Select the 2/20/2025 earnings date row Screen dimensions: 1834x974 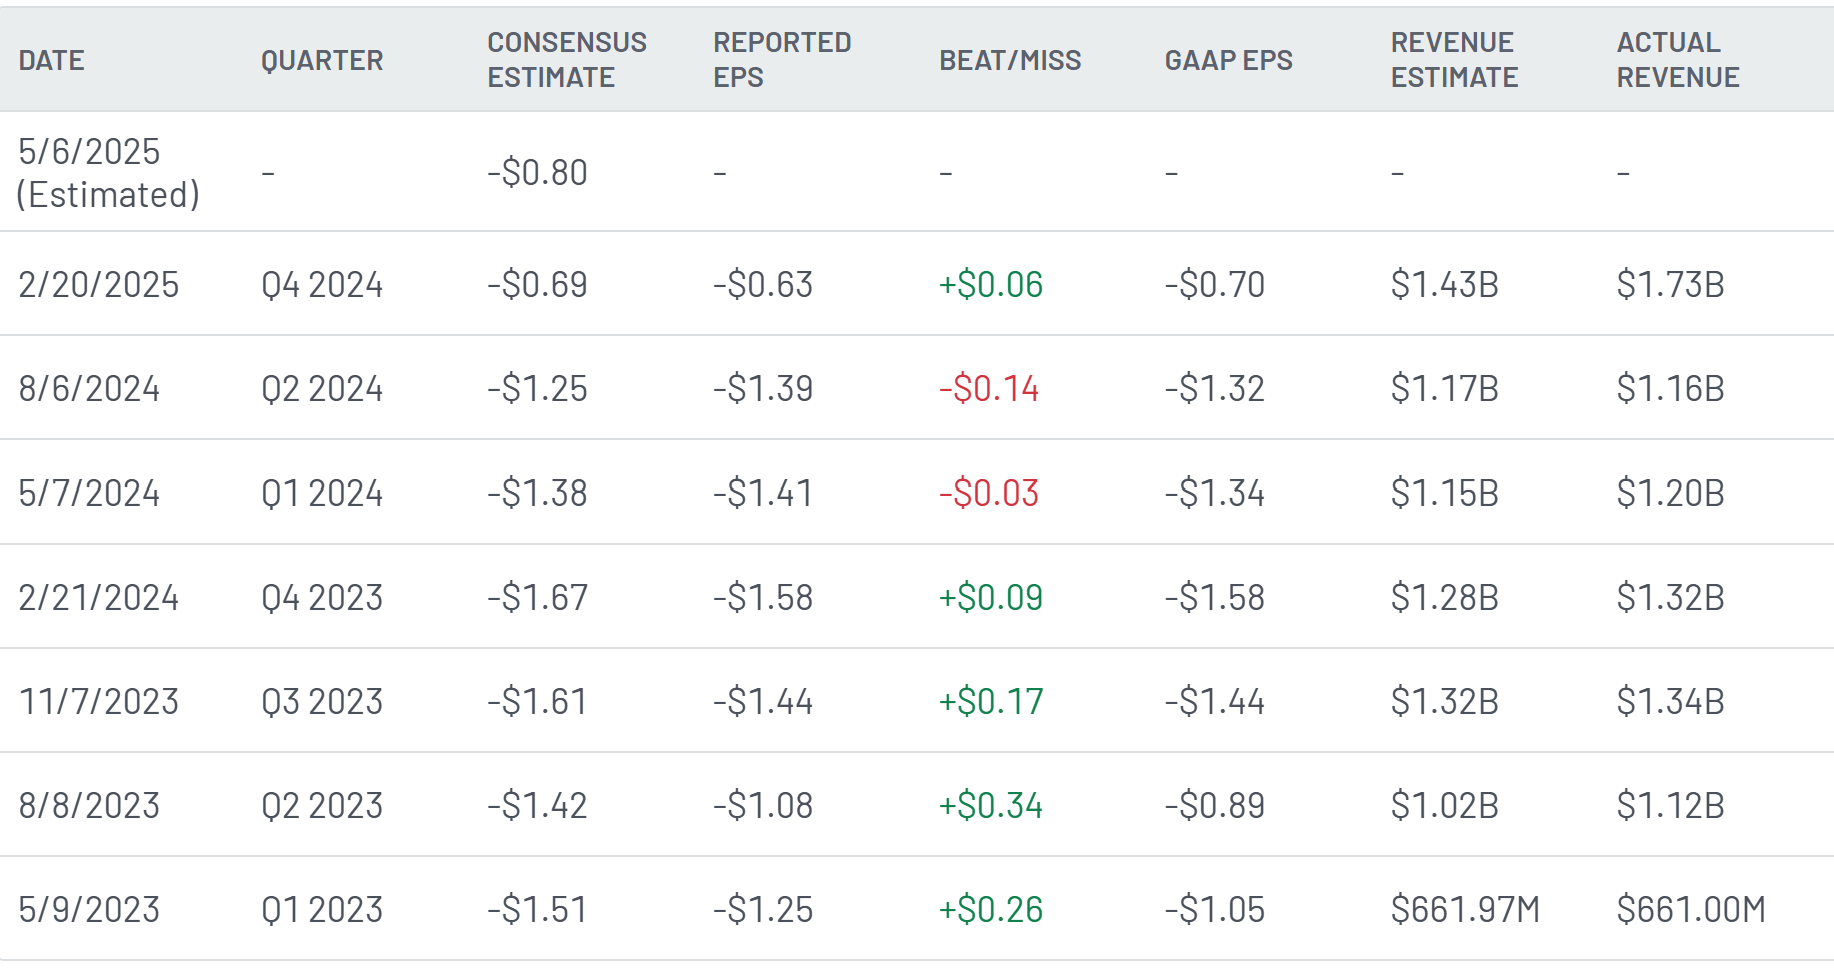click(917, 284)
